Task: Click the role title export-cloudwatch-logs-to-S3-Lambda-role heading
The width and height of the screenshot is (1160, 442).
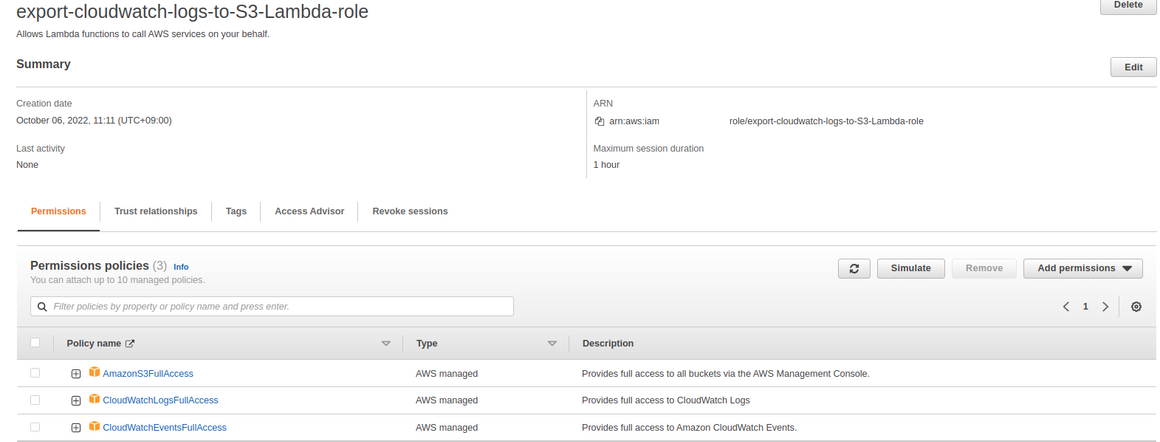Action: [x=192, y=12]
